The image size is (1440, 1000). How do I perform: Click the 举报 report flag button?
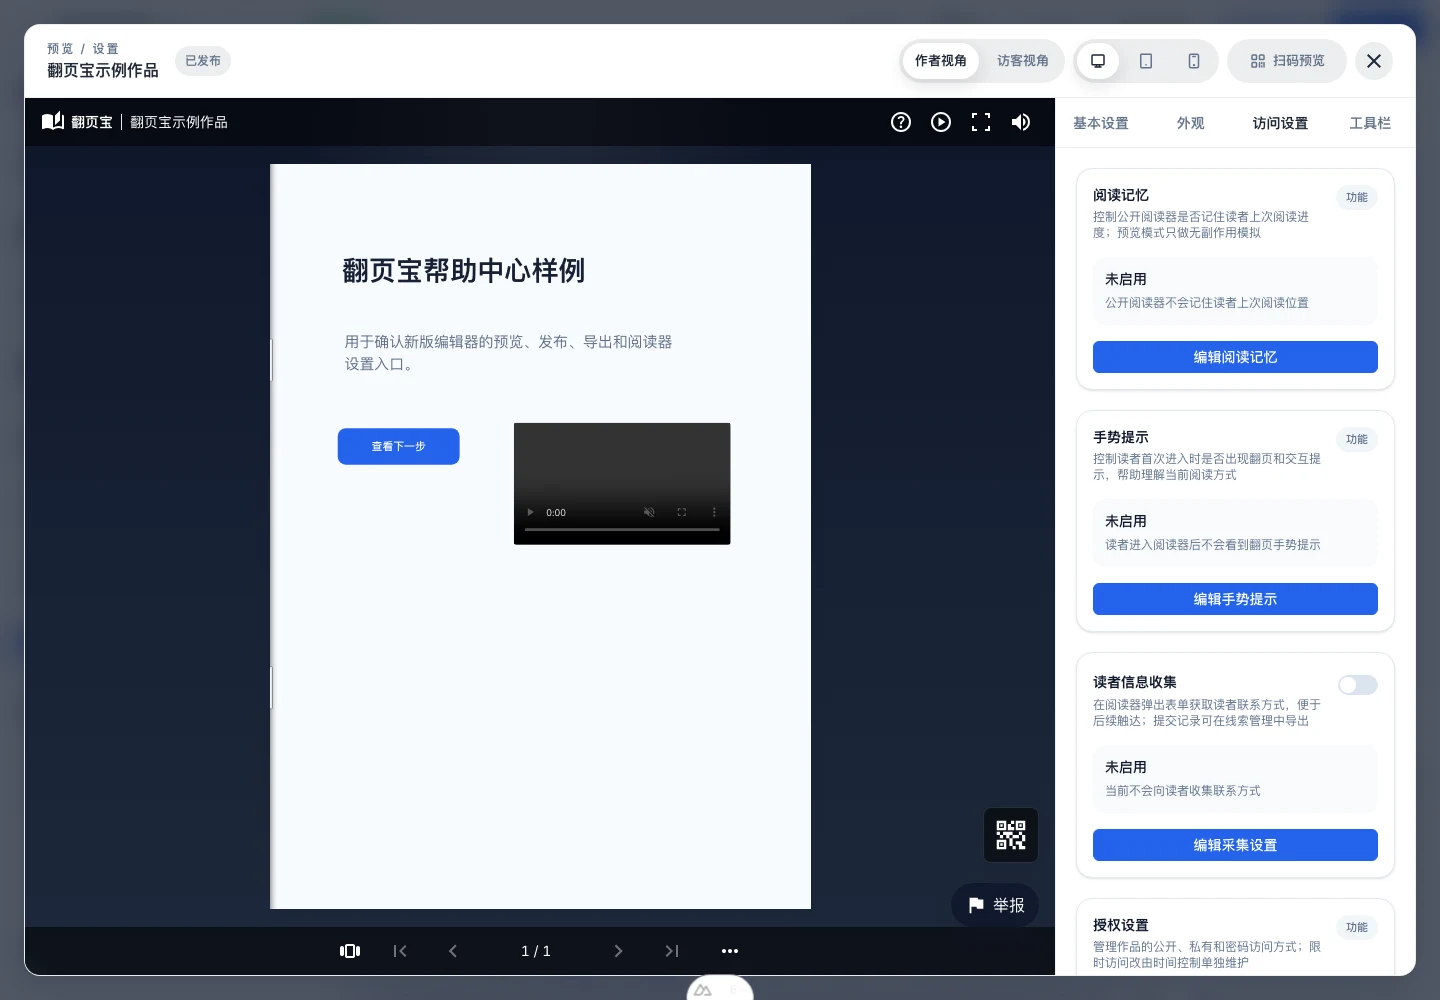point(996,905)
